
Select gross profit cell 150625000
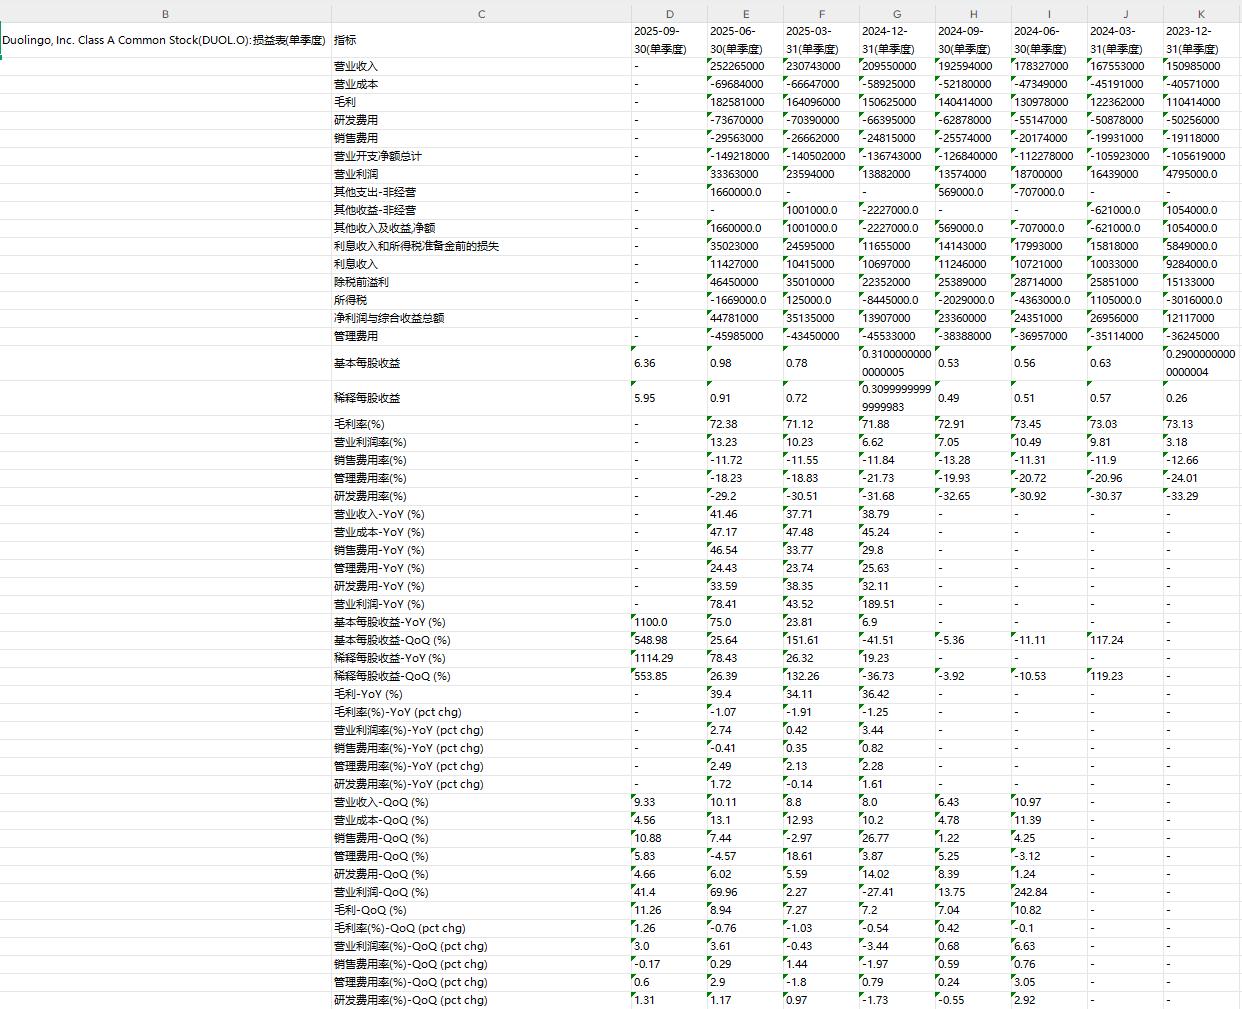tap(897, 102)
